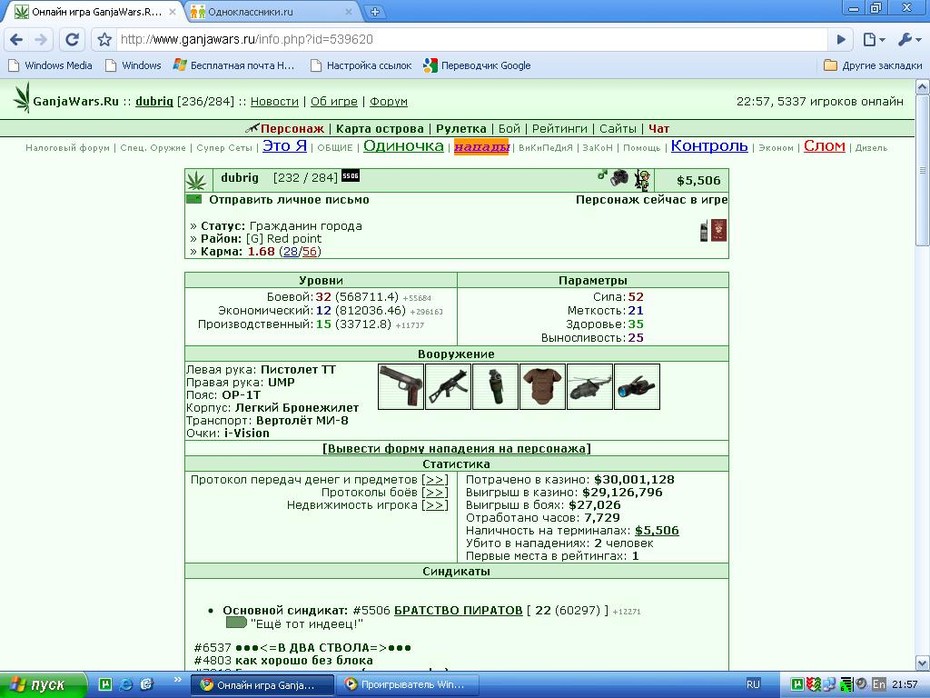Open Проигрыватель Windows taskbar button
The width and height of the screenshot is (930, 698).
407,685
